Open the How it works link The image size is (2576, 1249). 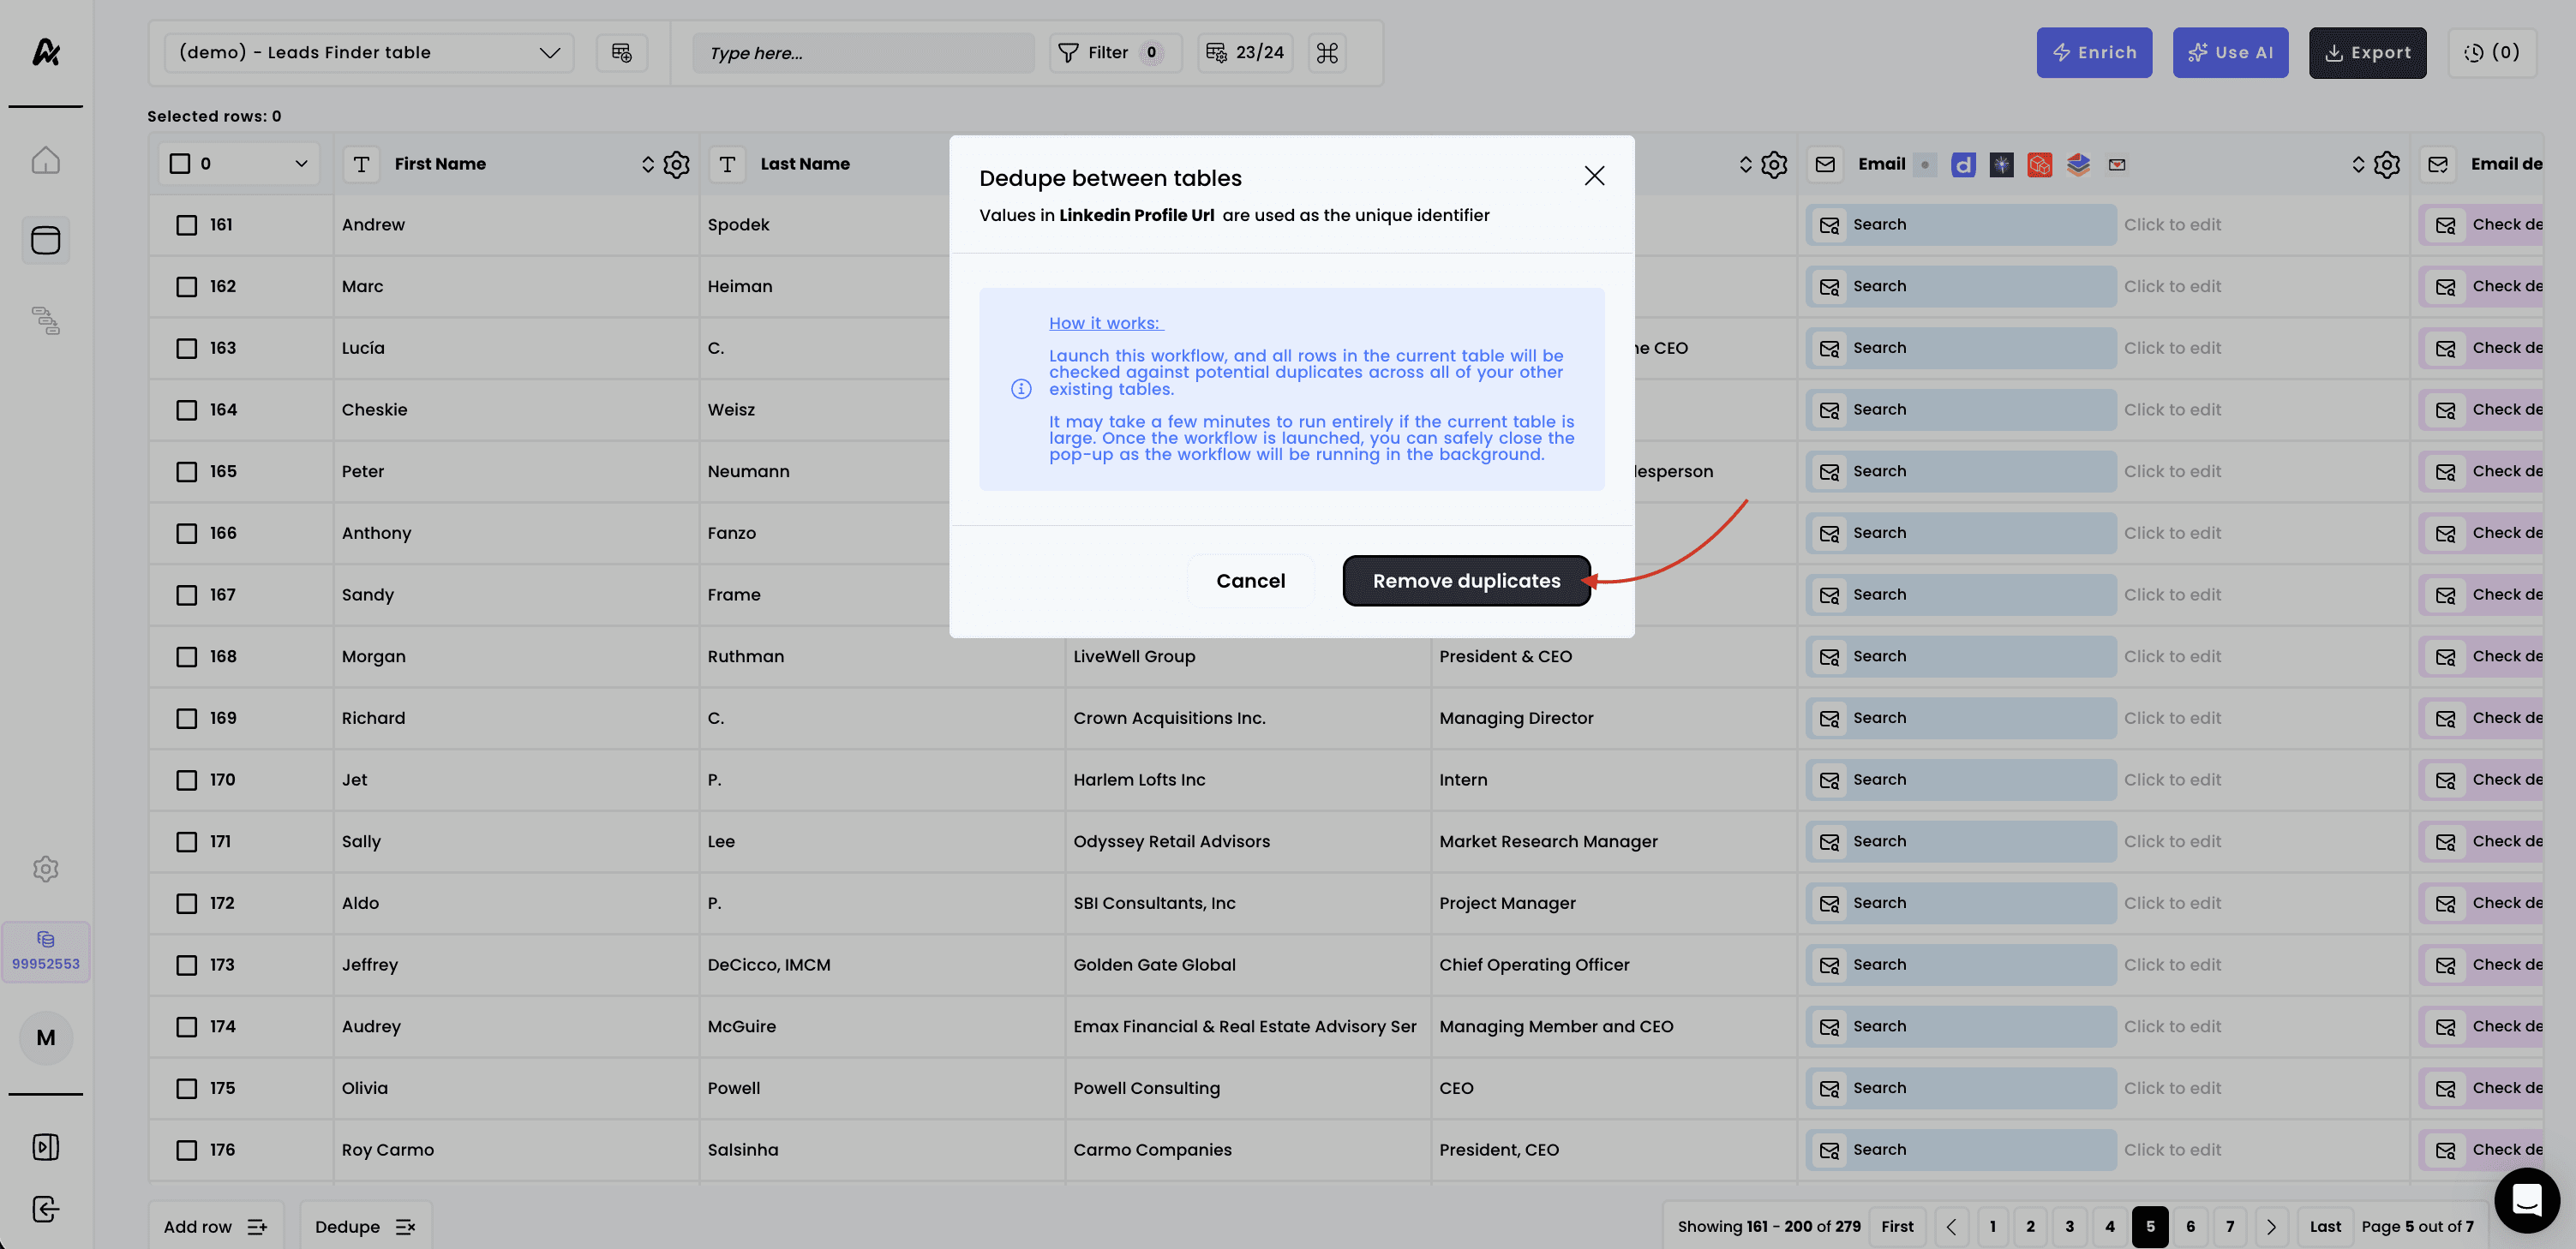coord(1105,323)
